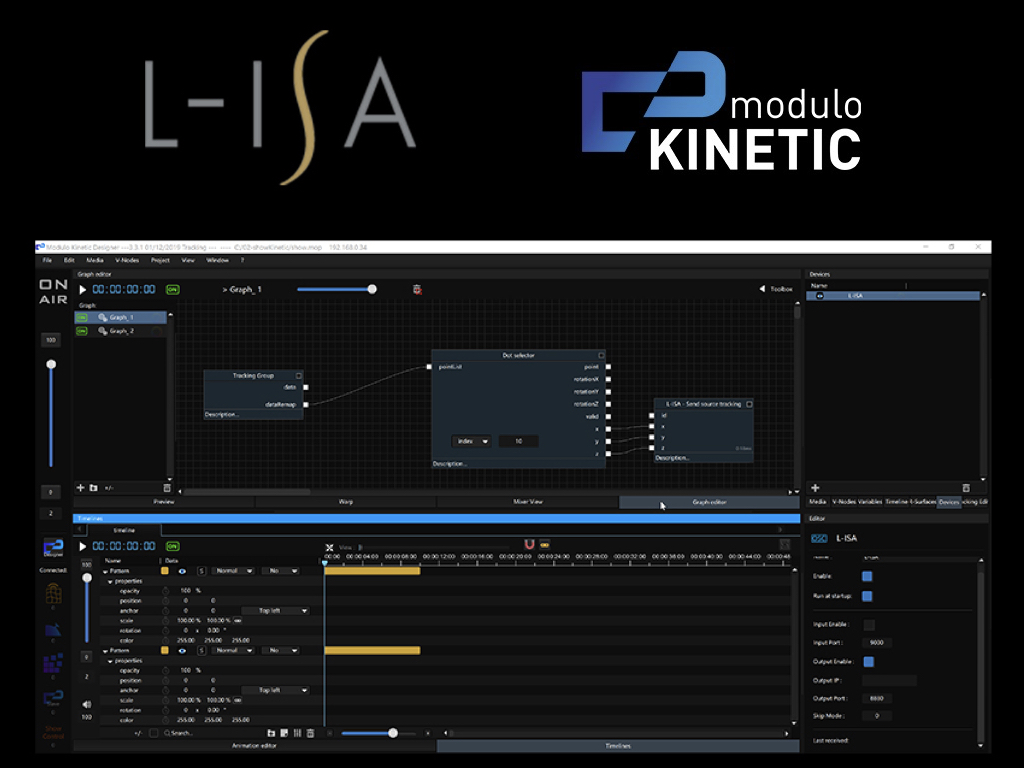The height and width of the screenshot is (768, 1024).
Task: Click the L-ISA device icon in Editor header
Action: pos(819,538)
